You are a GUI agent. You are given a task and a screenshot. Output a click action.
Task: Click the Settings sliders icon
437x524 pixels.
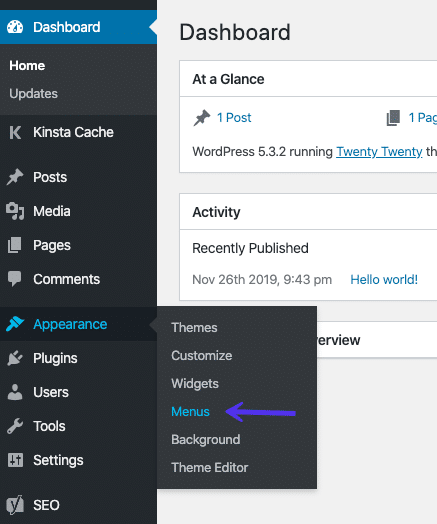(15, 460)
